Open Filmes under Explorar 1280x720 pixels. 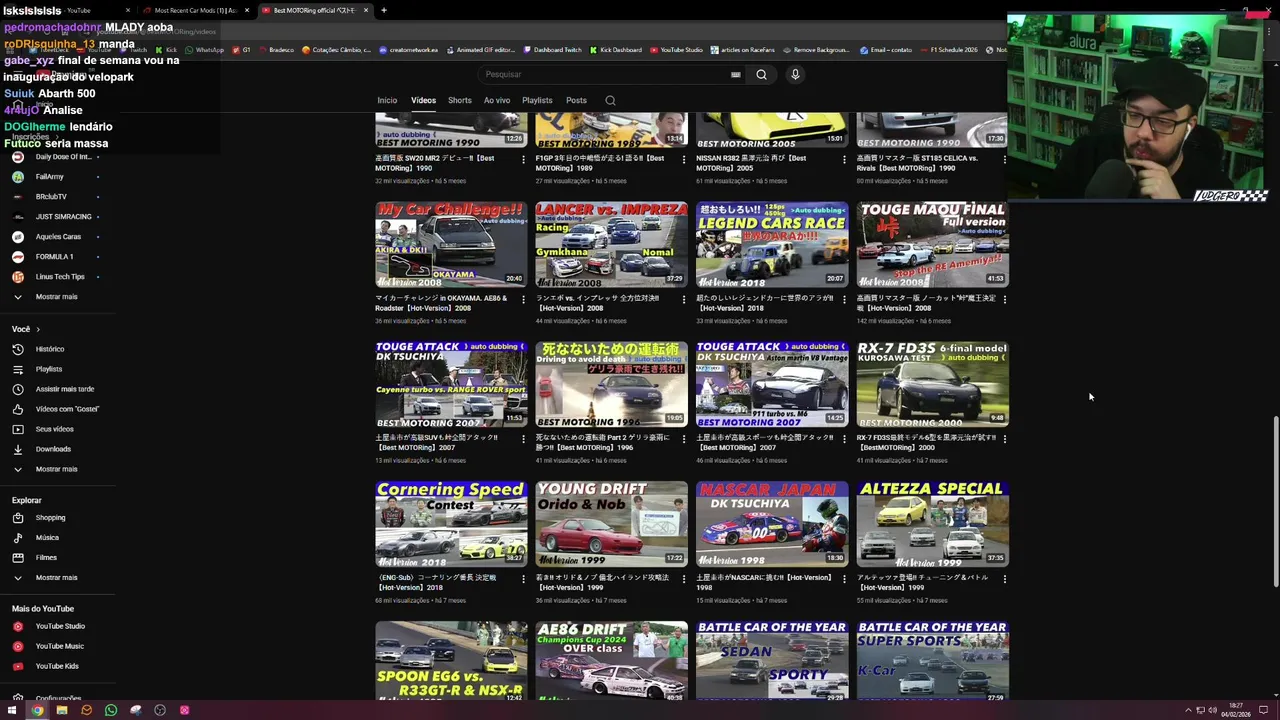coord(46,558)
